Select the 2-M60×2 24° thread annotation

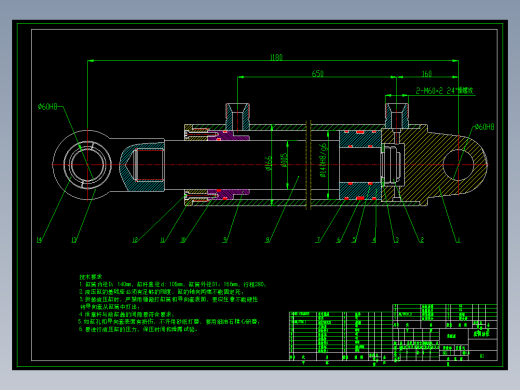coord(445,91)
